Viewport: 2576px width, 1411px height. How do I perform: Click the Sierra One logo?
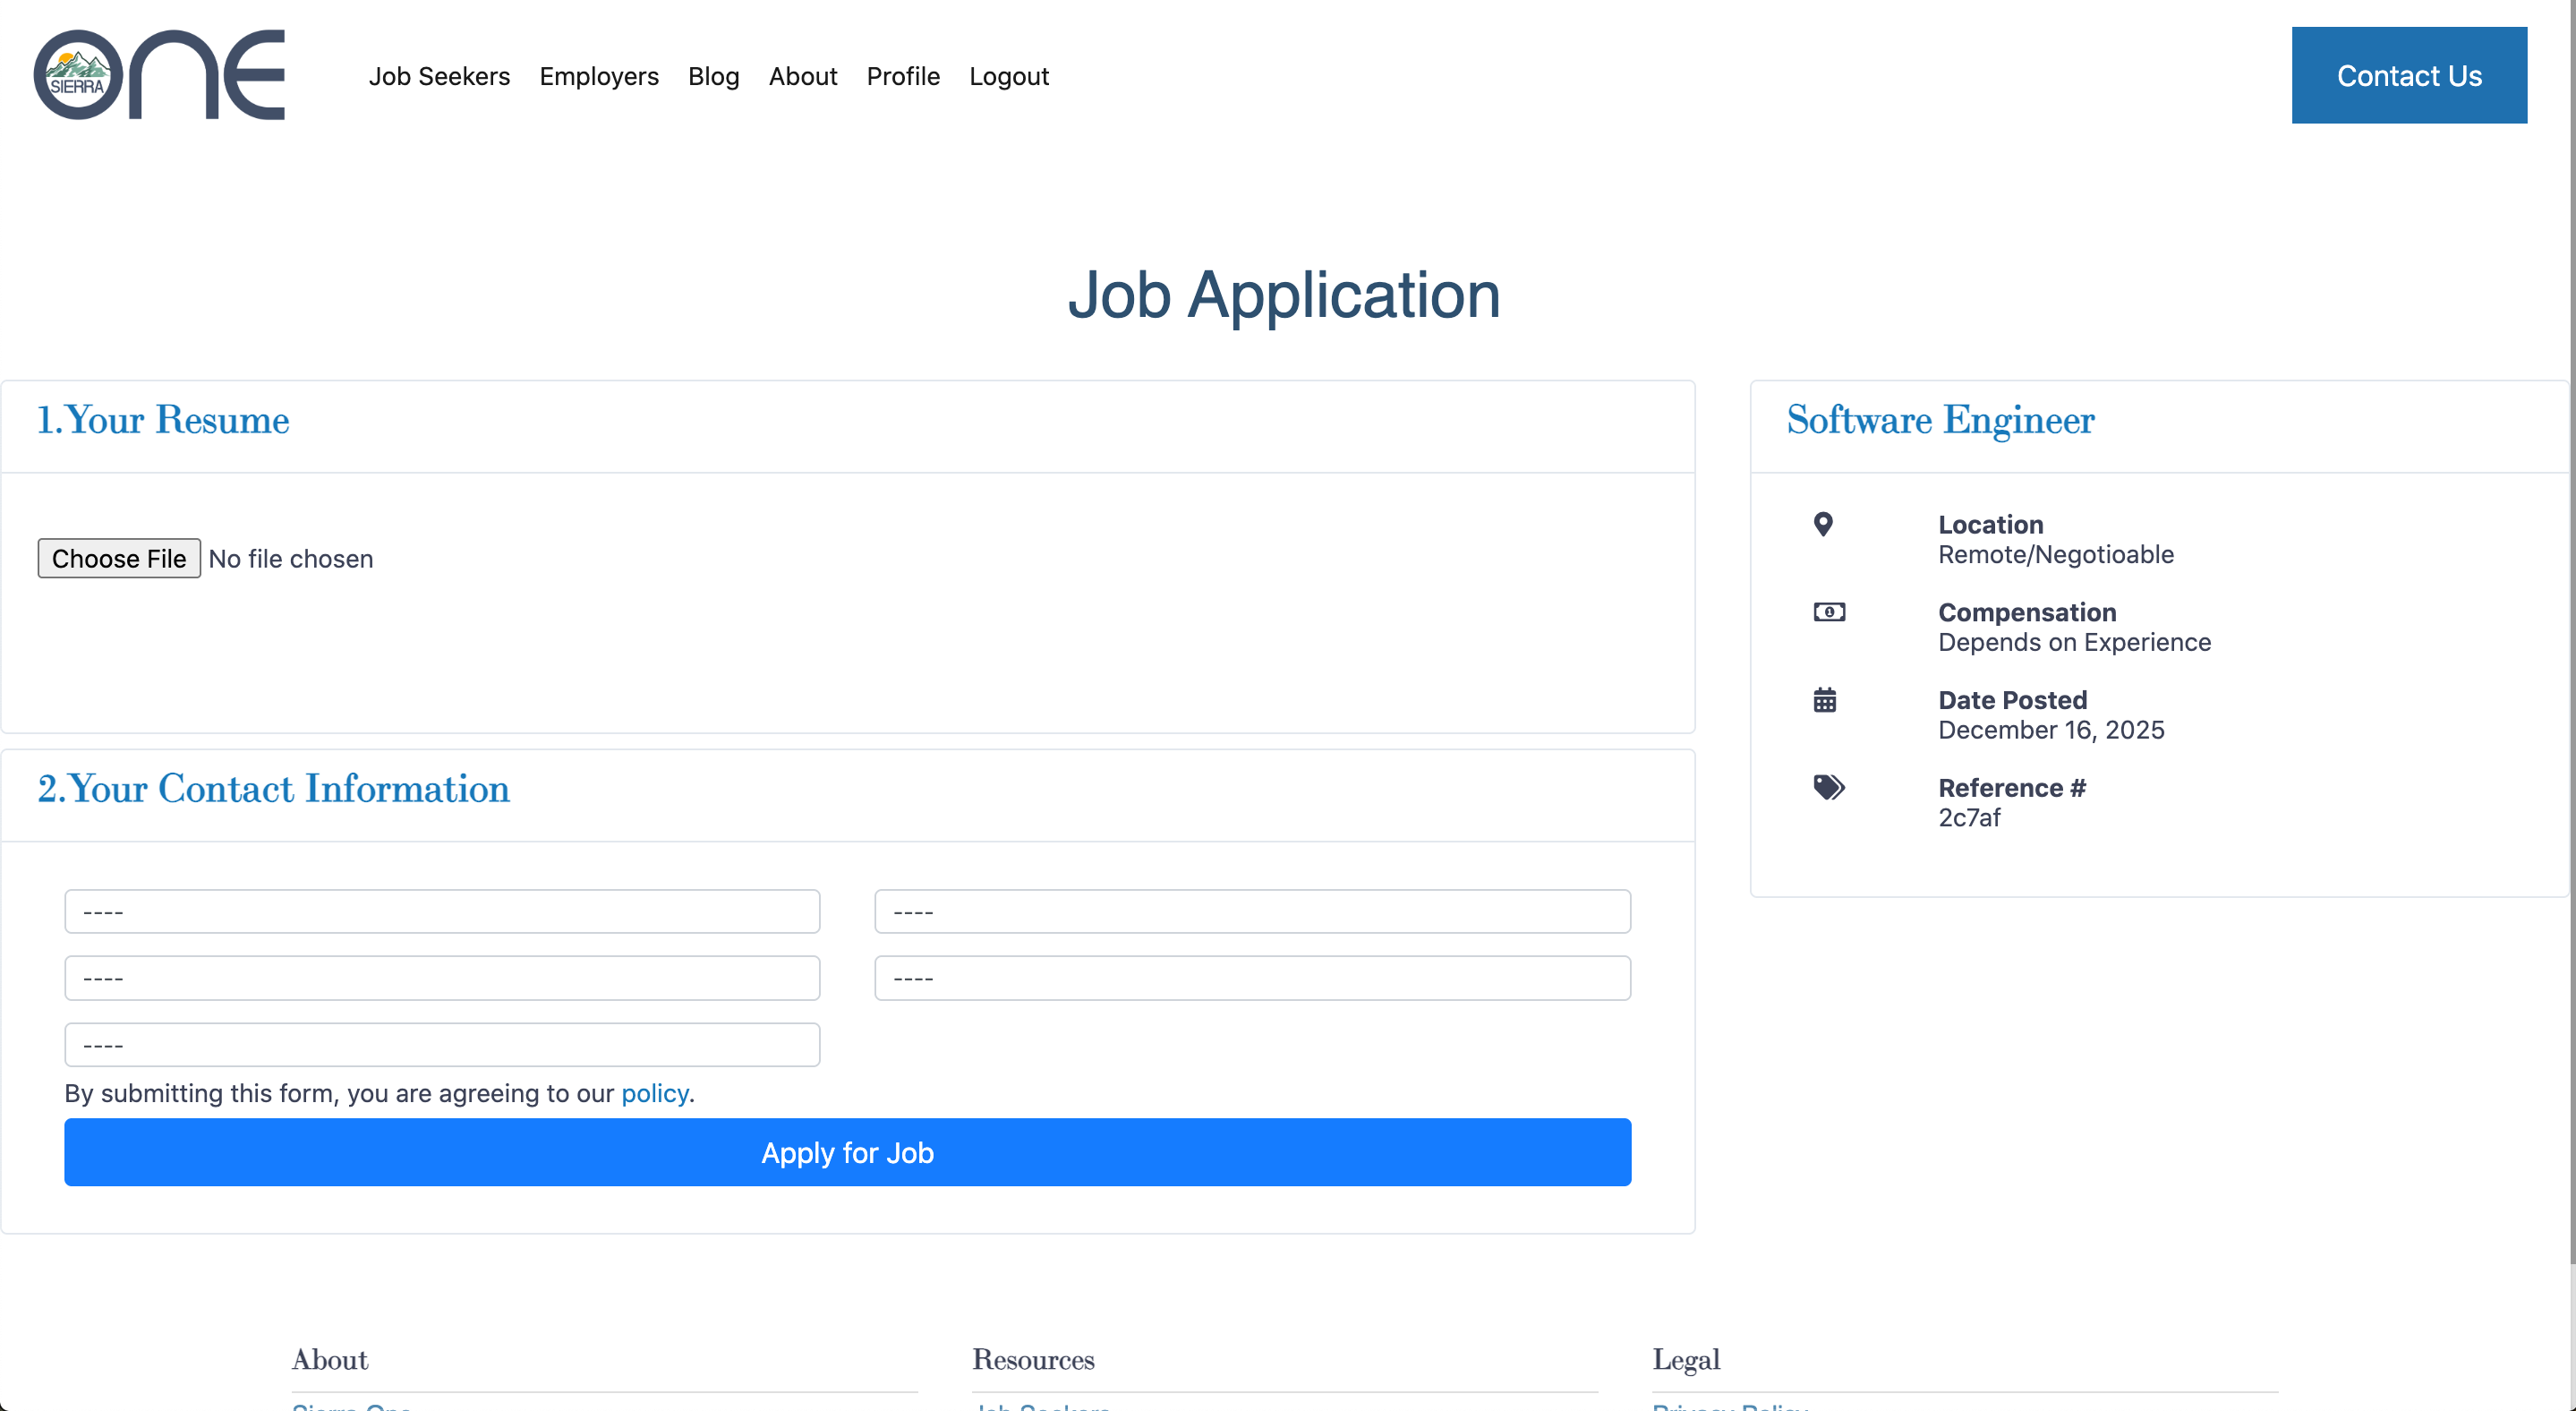159,75
